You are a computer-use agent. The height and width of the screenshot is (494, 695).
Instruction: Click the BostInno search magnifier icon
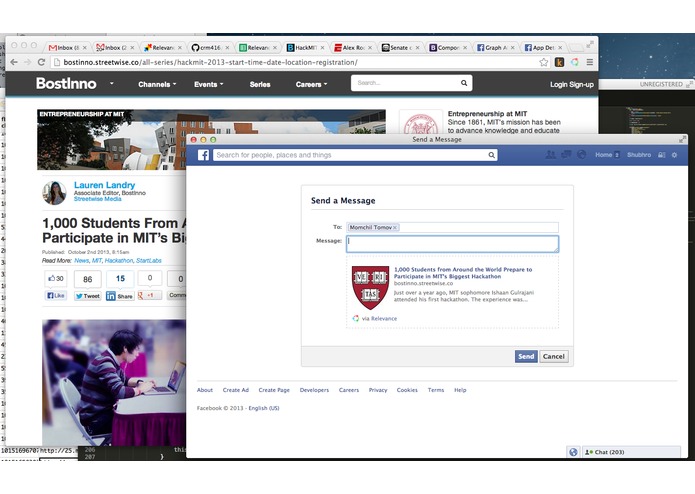coord(464,83)
